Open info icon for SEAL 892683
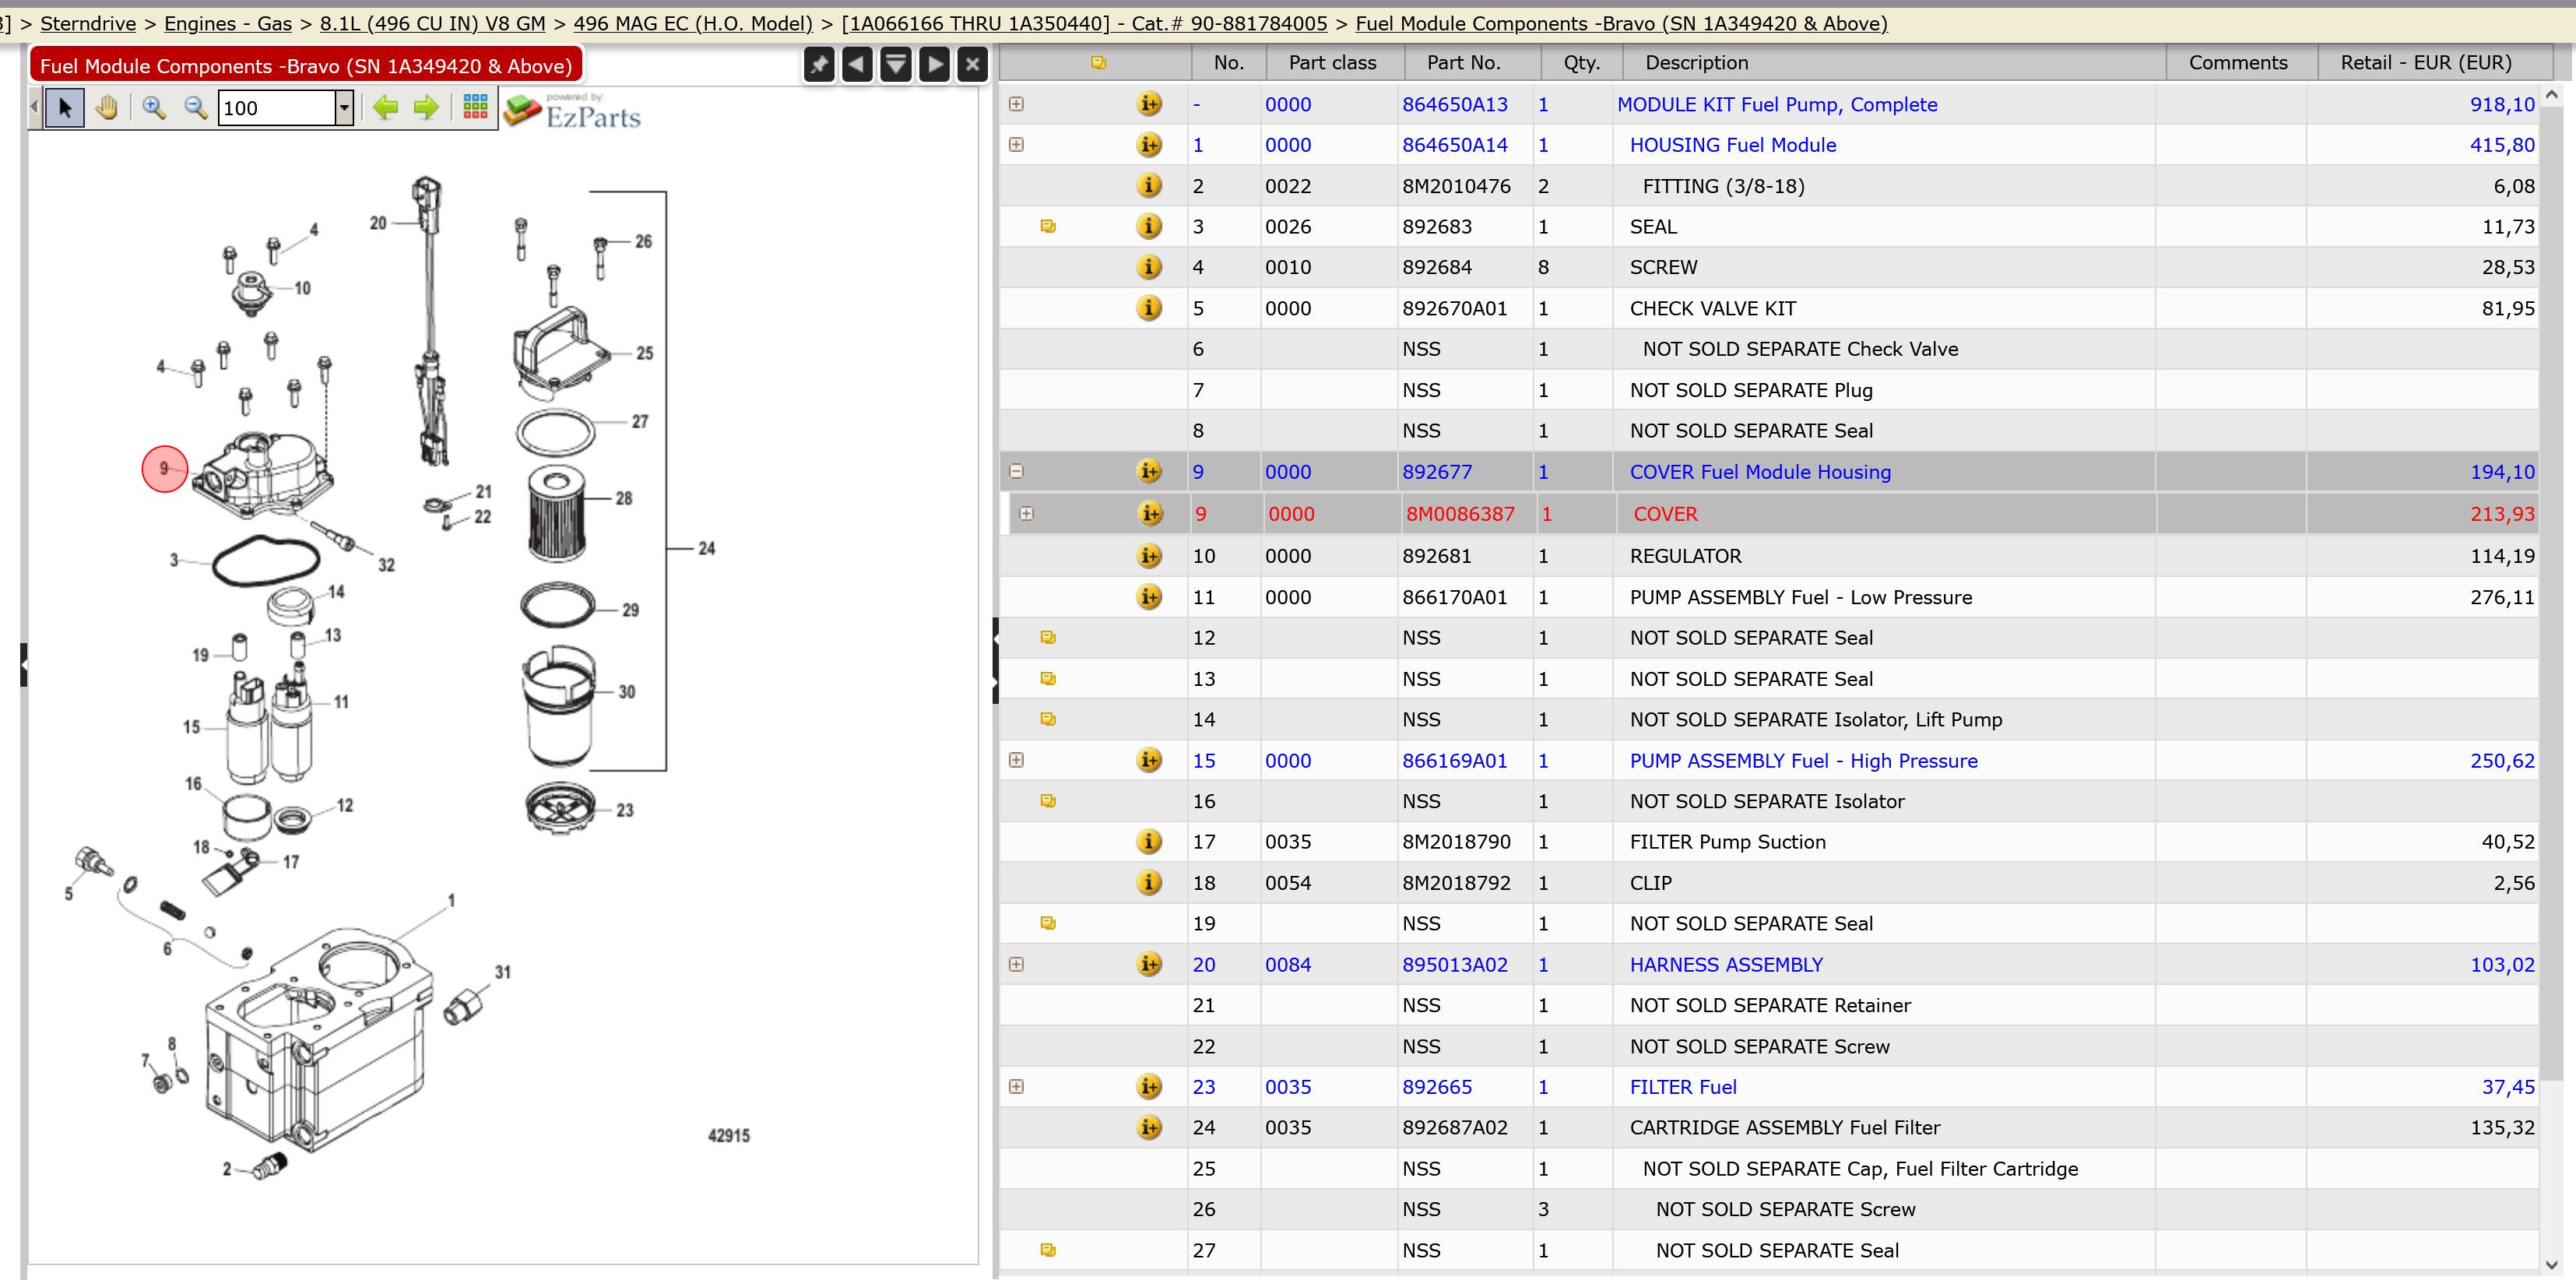 point(1149,226)
